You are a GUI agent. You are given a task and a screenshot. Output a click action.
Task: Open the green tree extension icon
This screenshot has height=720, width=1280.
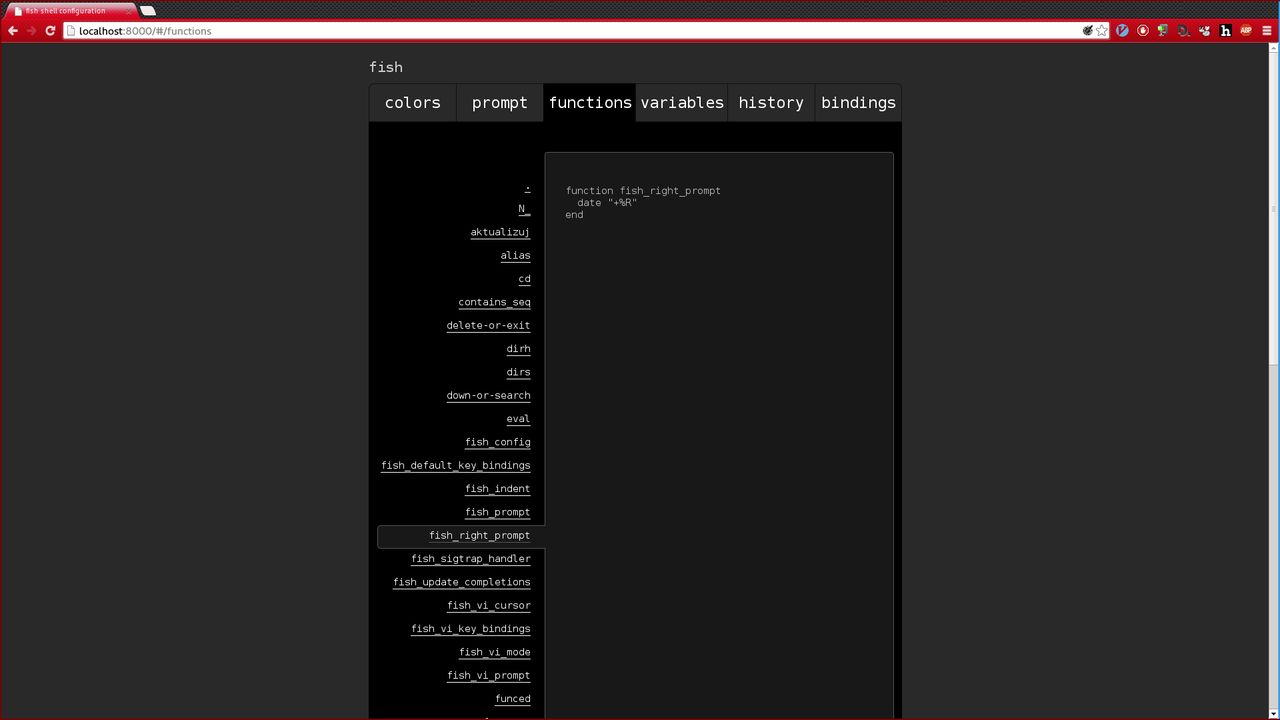pyautogui.click(x=1163, y=31)
